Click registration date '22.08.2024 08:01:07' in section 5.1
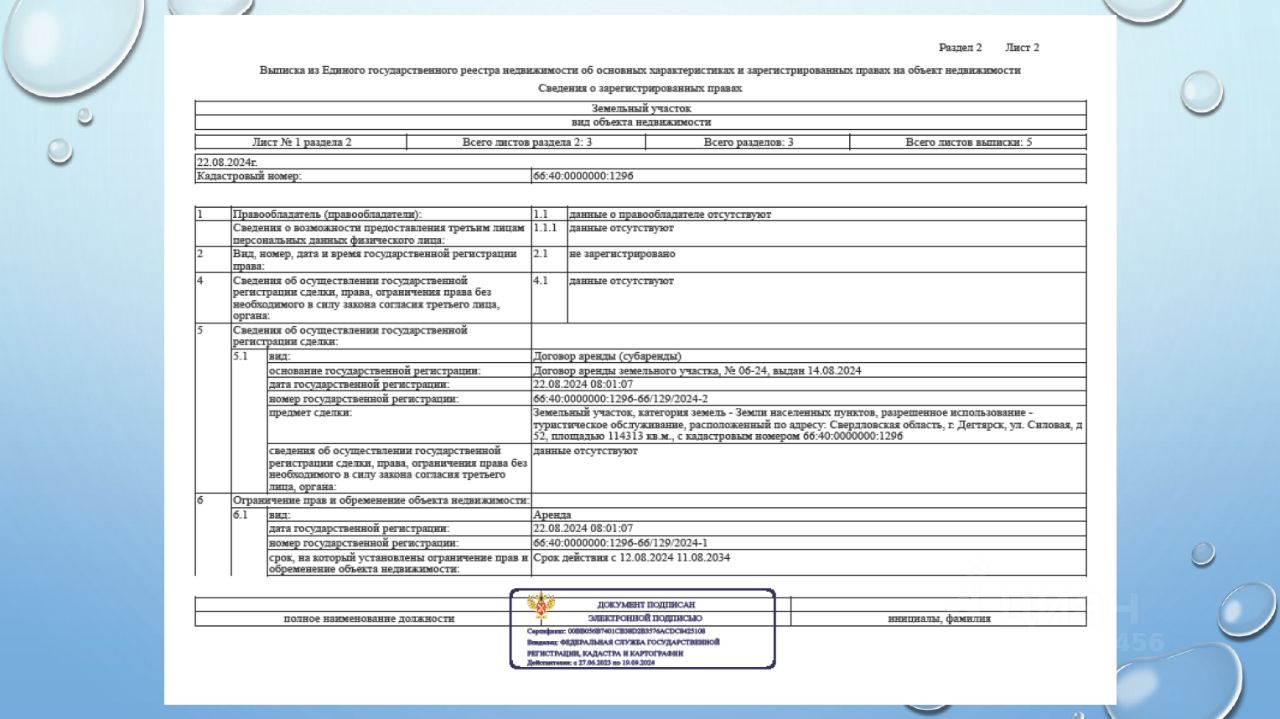1280x719 pixels. tap(583, 384)
